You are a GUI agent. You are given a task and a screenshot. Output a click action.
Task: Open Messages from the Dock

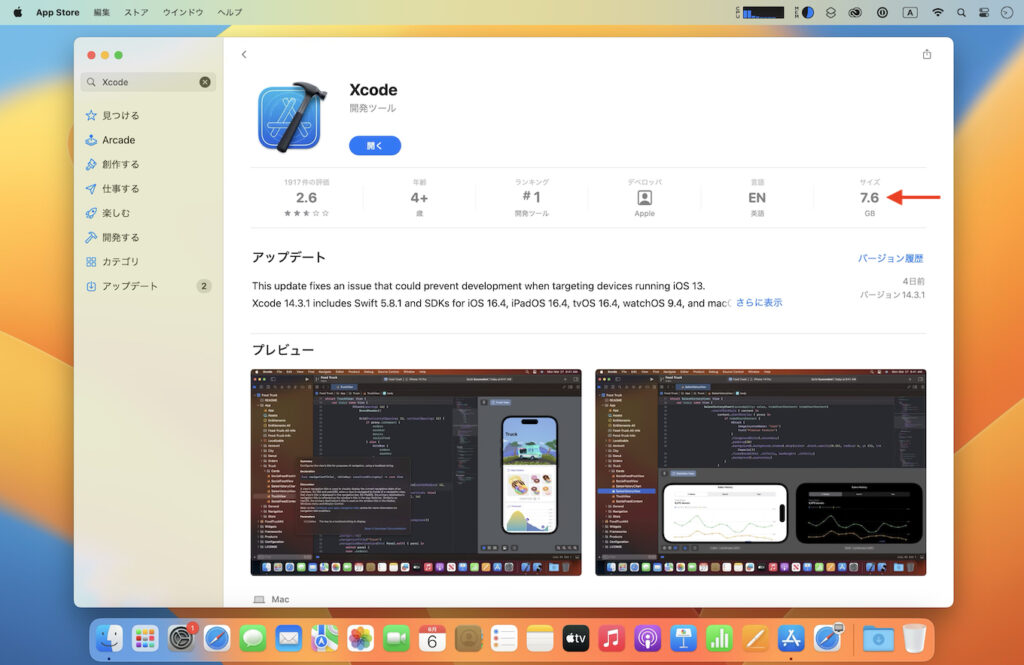click(253, 639)
